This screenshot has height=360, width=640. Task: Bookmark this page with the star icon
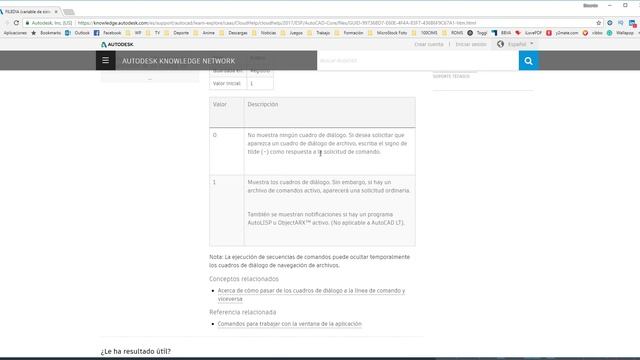pyautogui.click(x=598, y=23)
